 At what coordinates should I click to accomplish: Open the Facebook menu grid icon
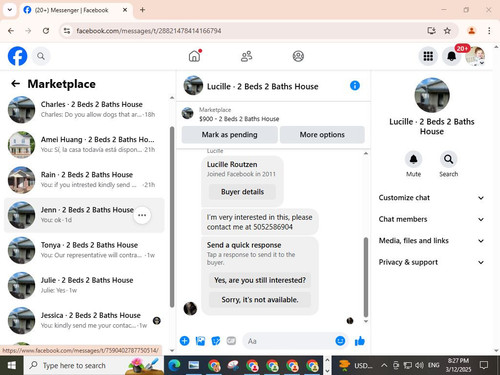point(428,56)
